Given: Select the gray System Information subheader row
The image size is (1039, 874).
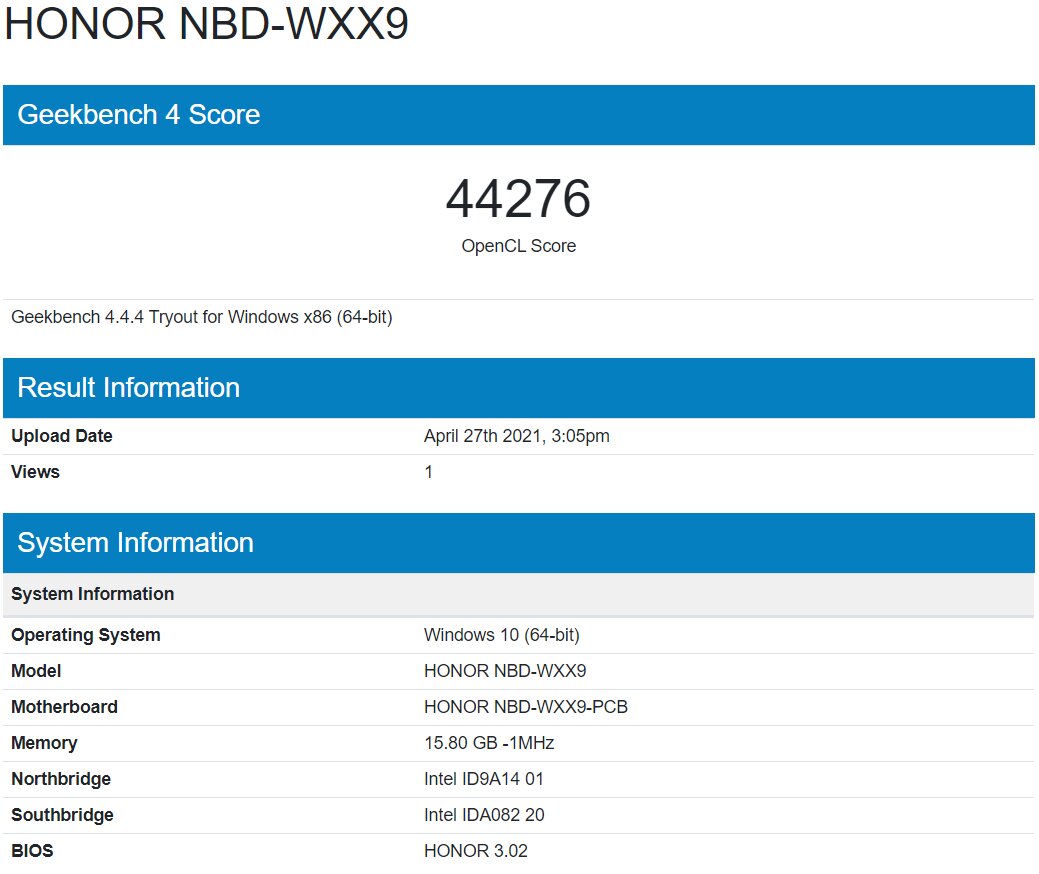Looking at the screenshot, I should 519,594.
